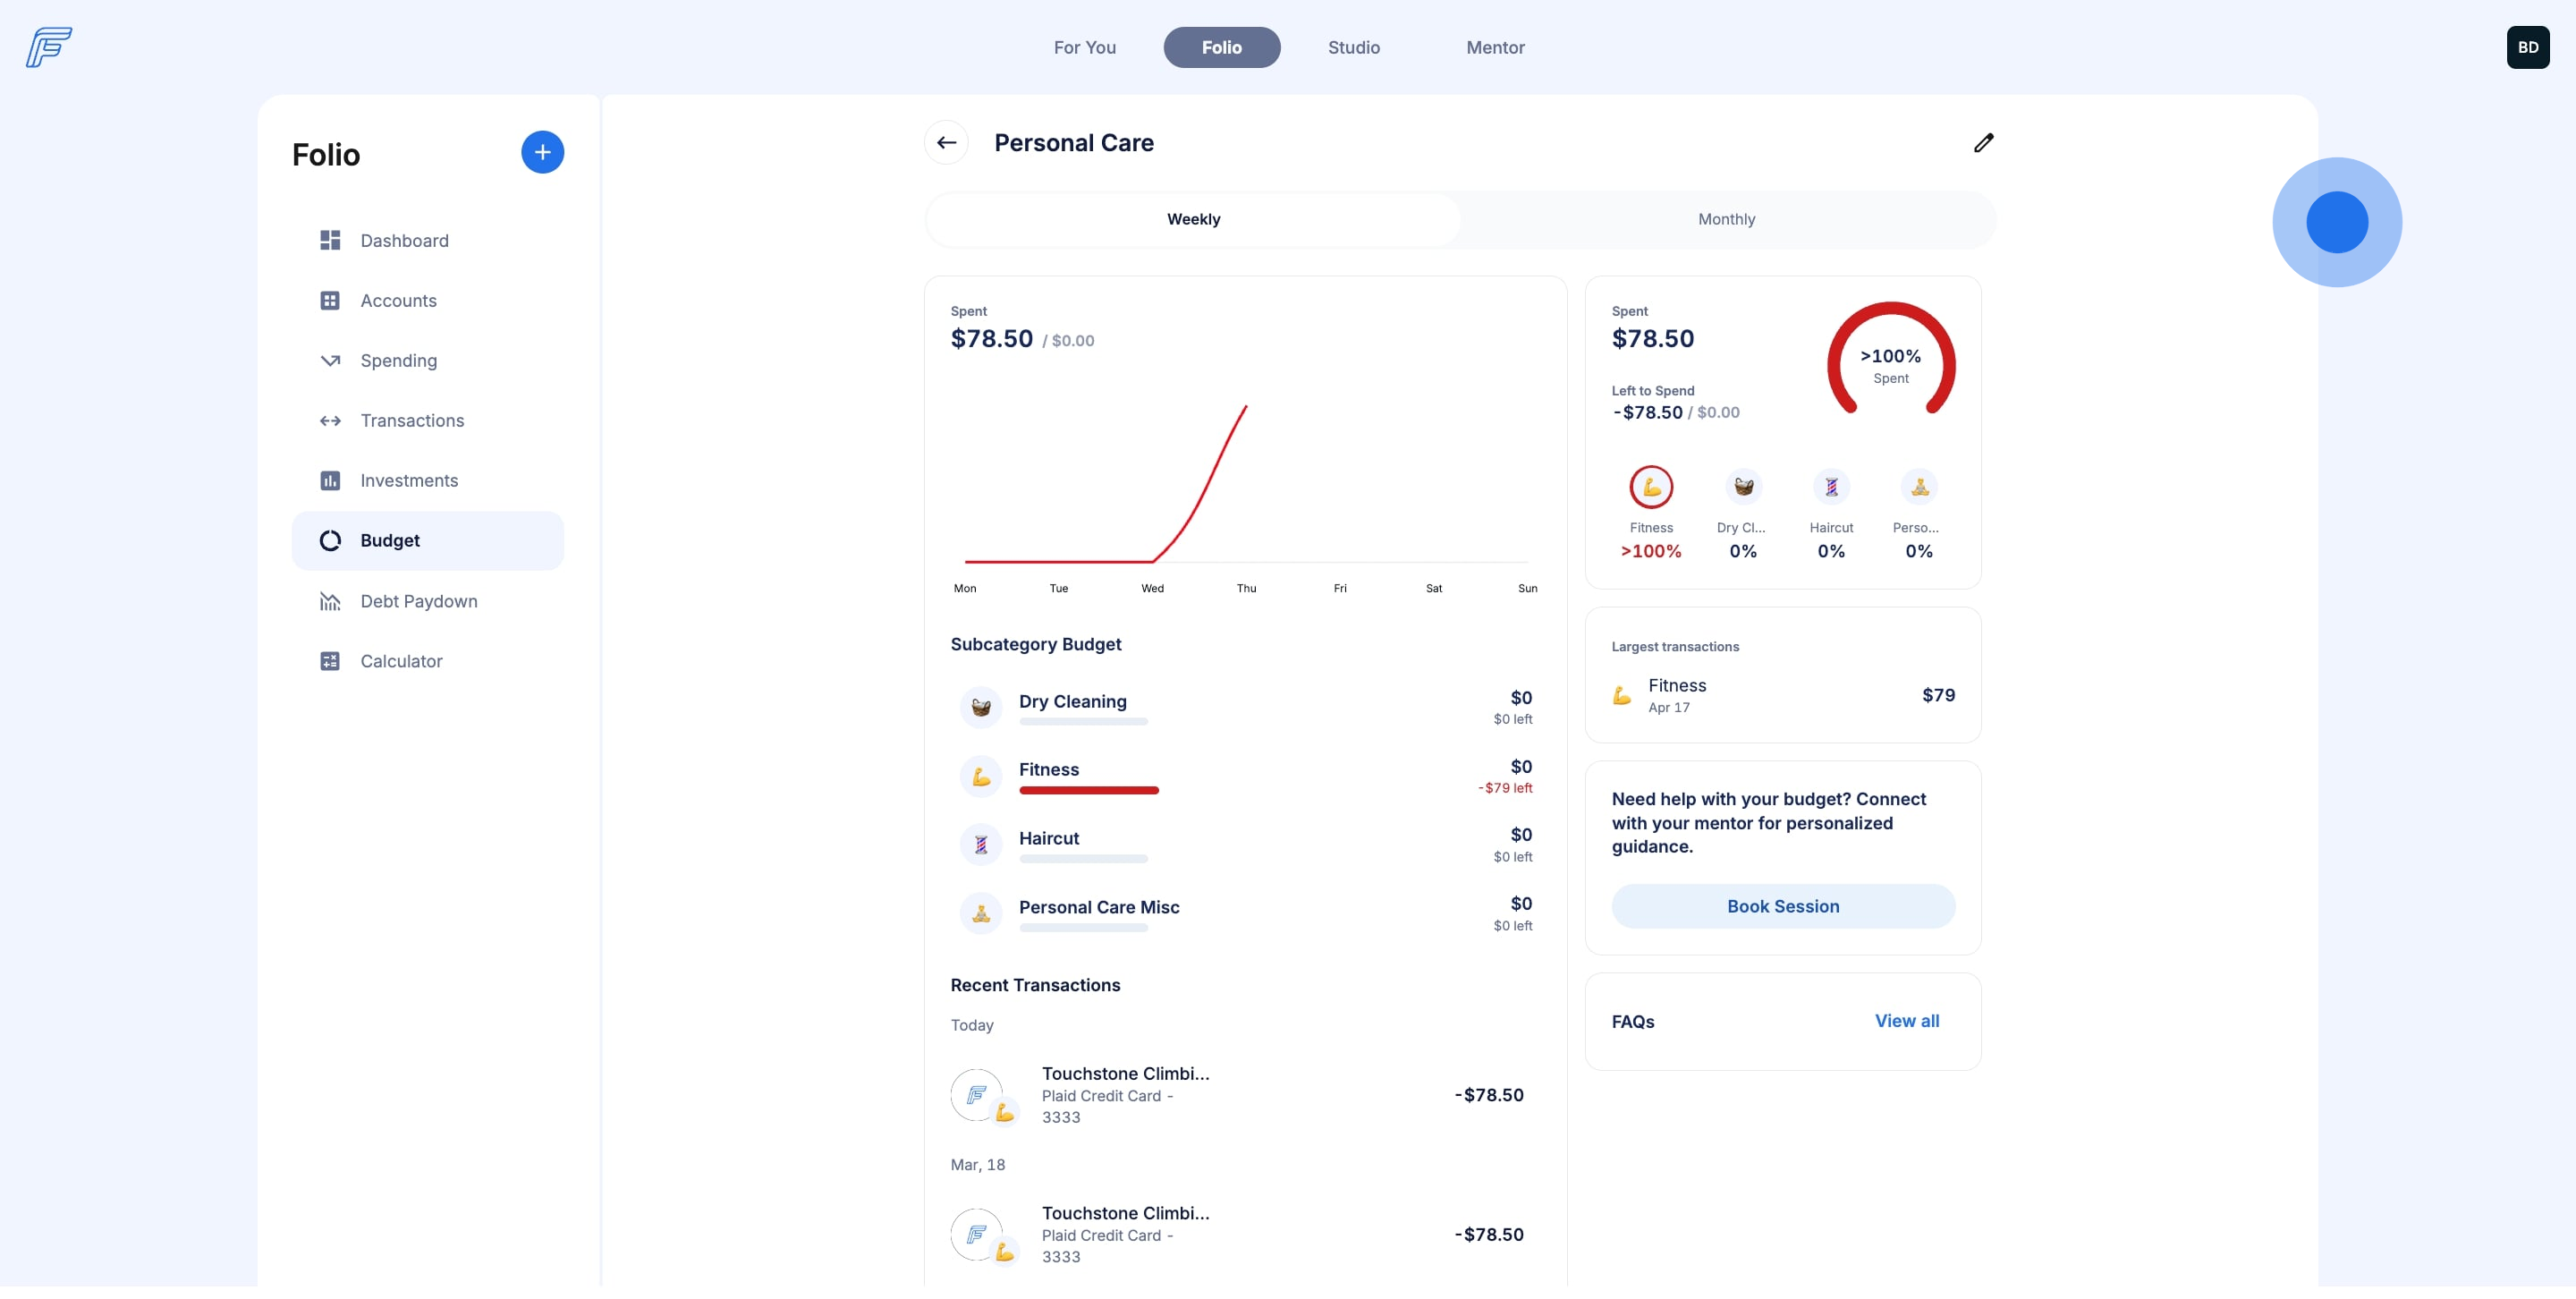Click the pencil edit icon
2576x1299 pixels.
coord(1983,143)
